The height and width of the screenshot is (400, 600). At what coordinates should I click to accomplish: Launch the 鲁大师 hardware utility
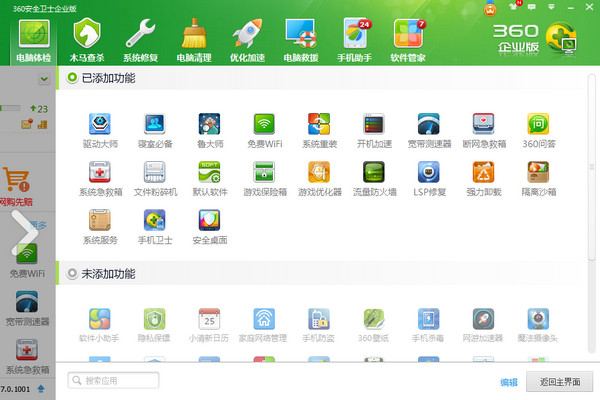click(210, 126)
